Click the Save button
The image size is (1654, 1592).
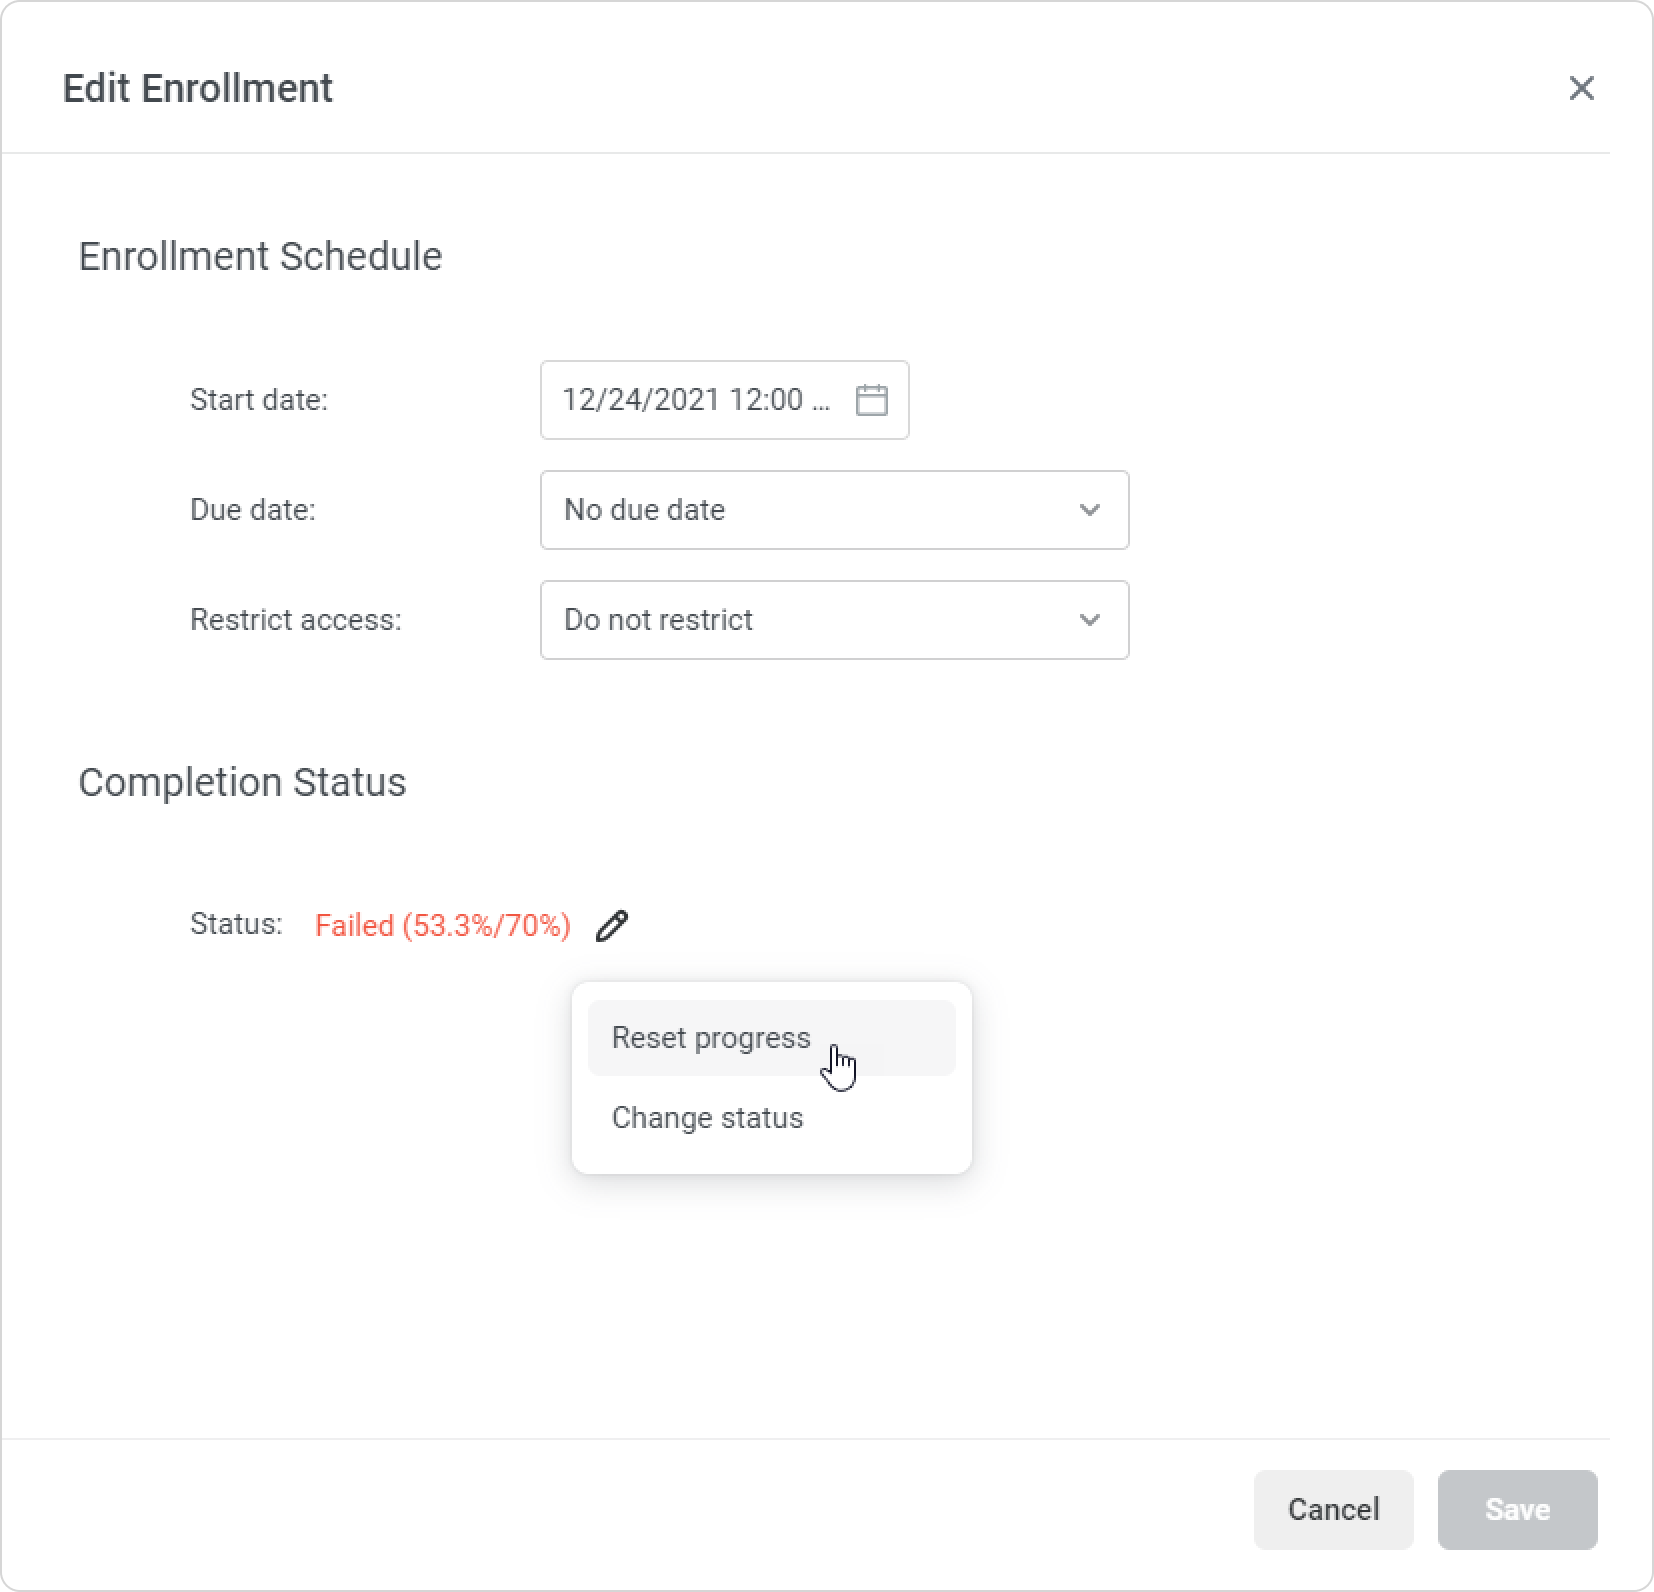click(1517, 1509)
